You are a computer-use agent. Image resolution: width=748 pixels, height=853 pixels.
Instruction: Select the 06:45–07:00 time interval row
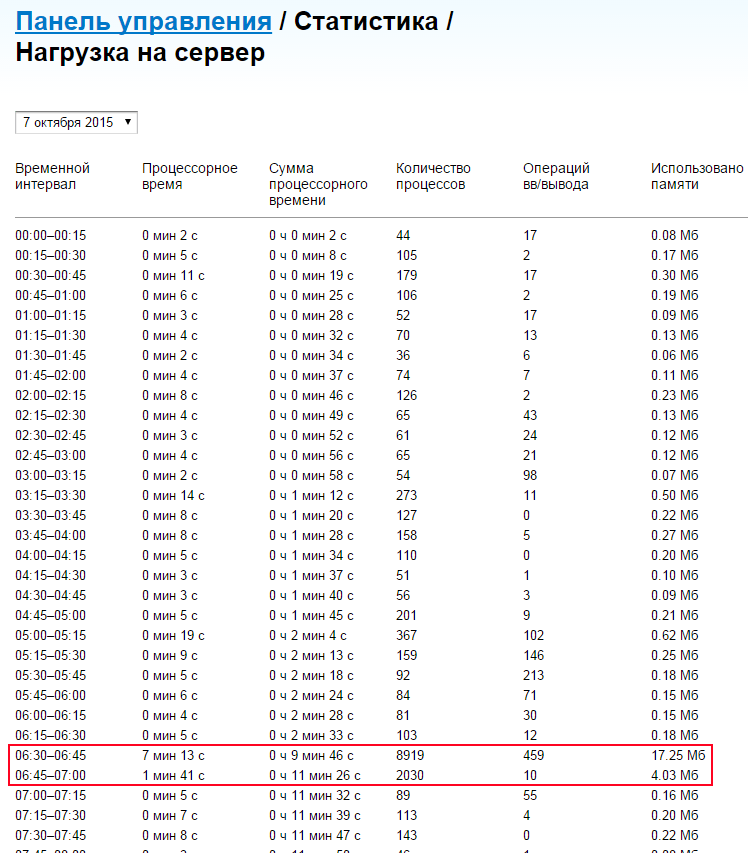[51, 775]
